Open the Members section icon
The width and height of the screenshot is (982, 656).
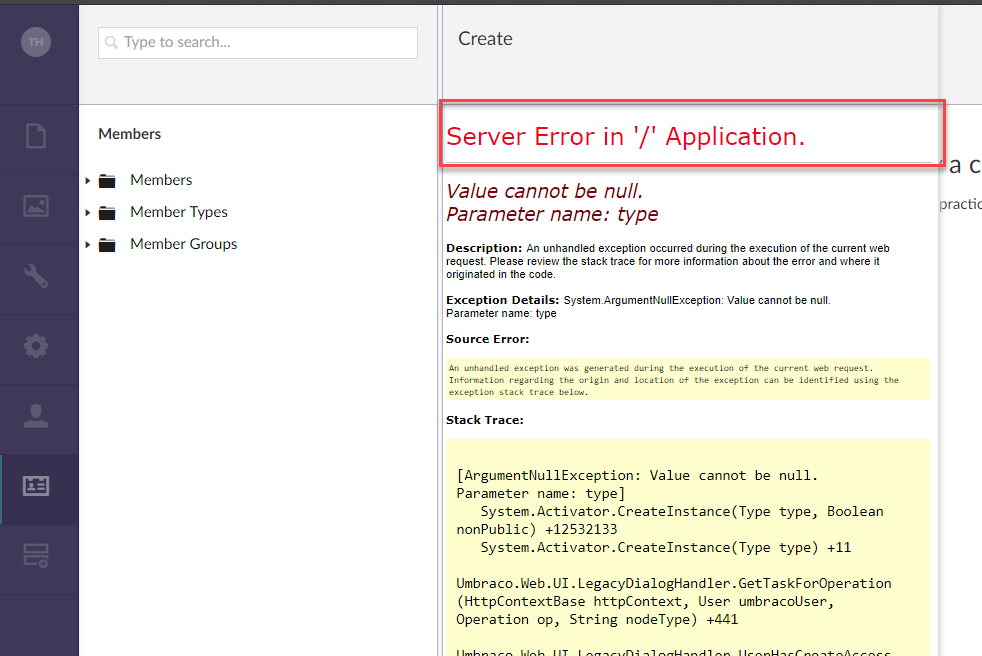36,486
